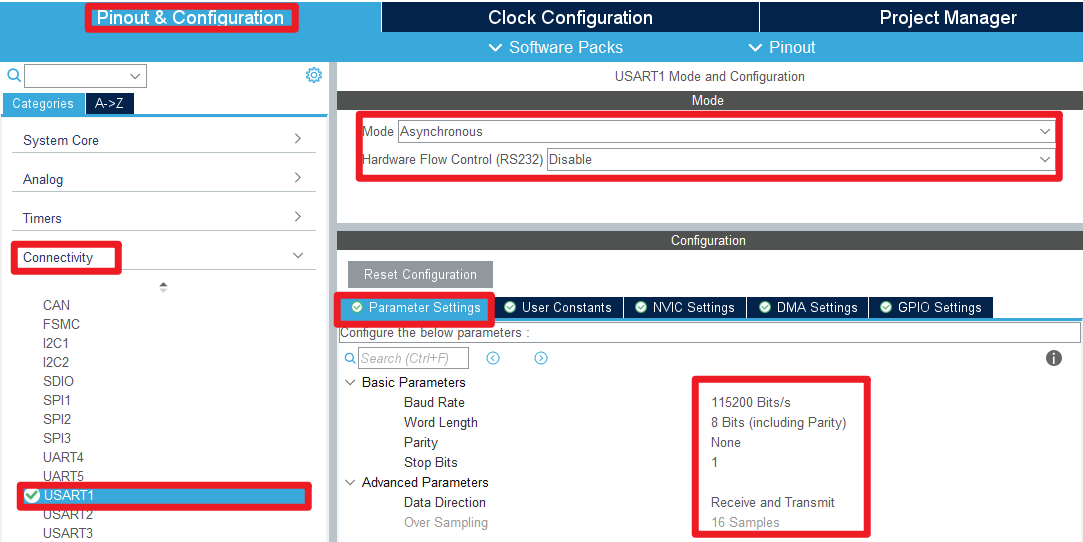
Task: Collapse the Advanced Parameters group
Action: [x=351, y=483]
